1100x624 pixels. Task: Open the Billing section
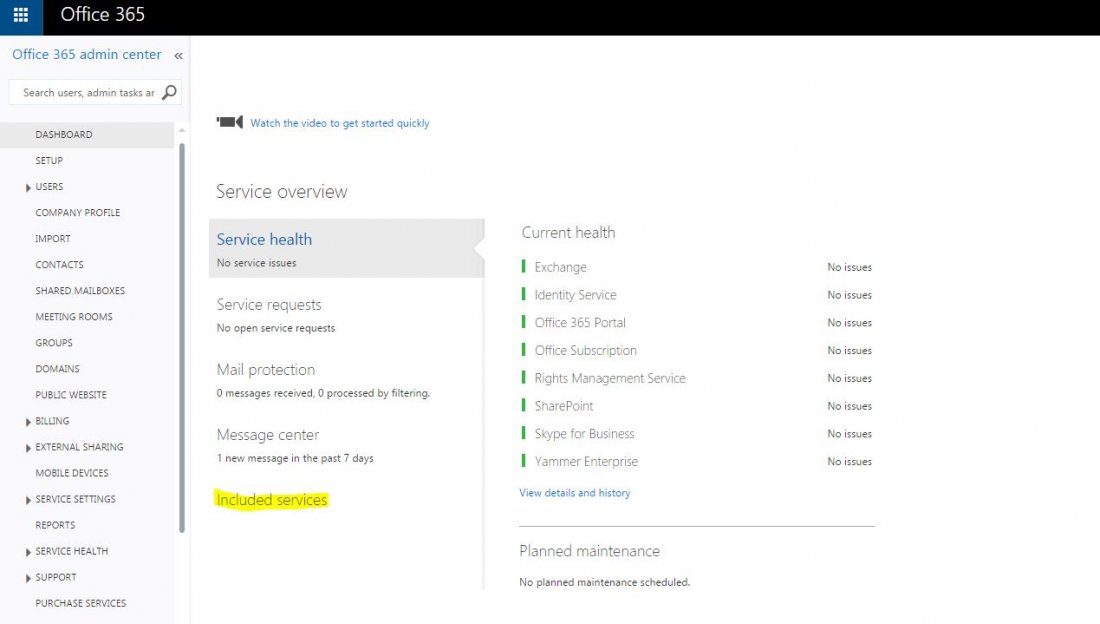coord(53,421)
